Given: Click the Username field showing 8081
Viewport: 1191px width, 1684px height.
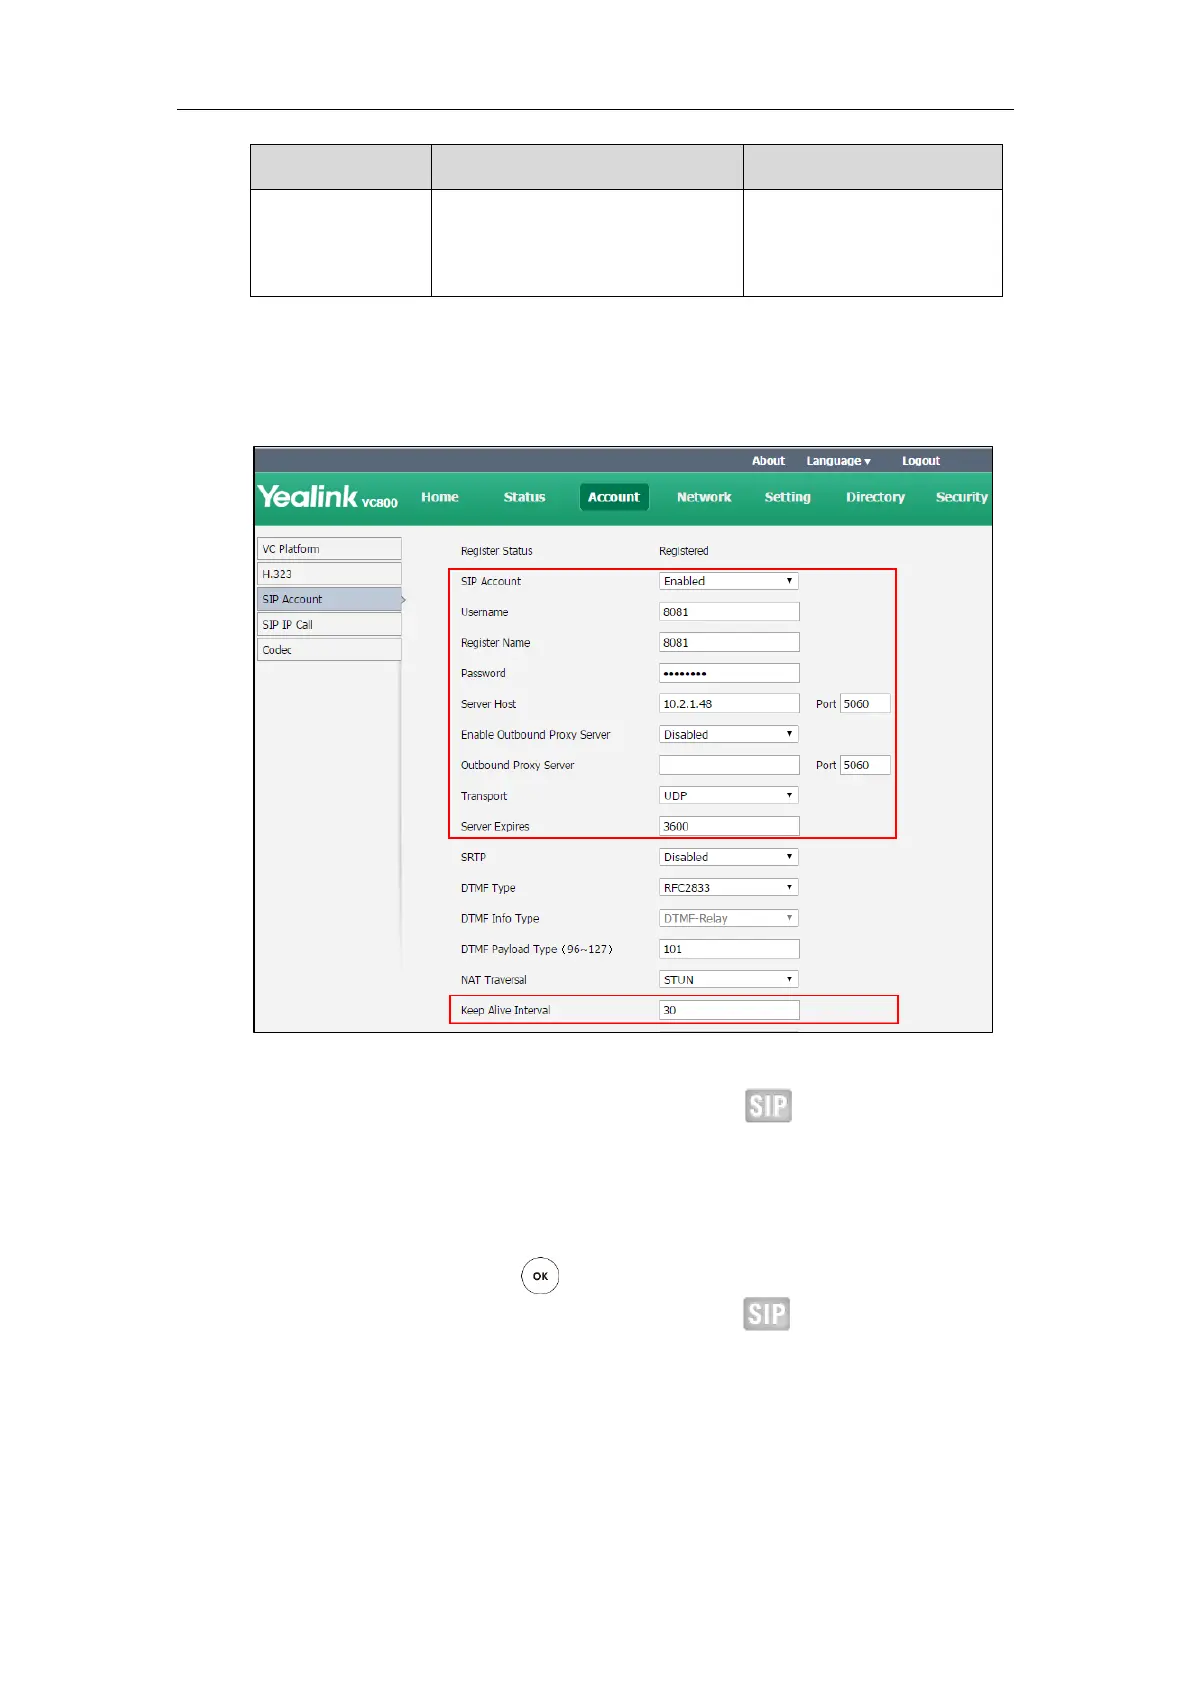Looking at the screenshot, I should pos(729,612).
